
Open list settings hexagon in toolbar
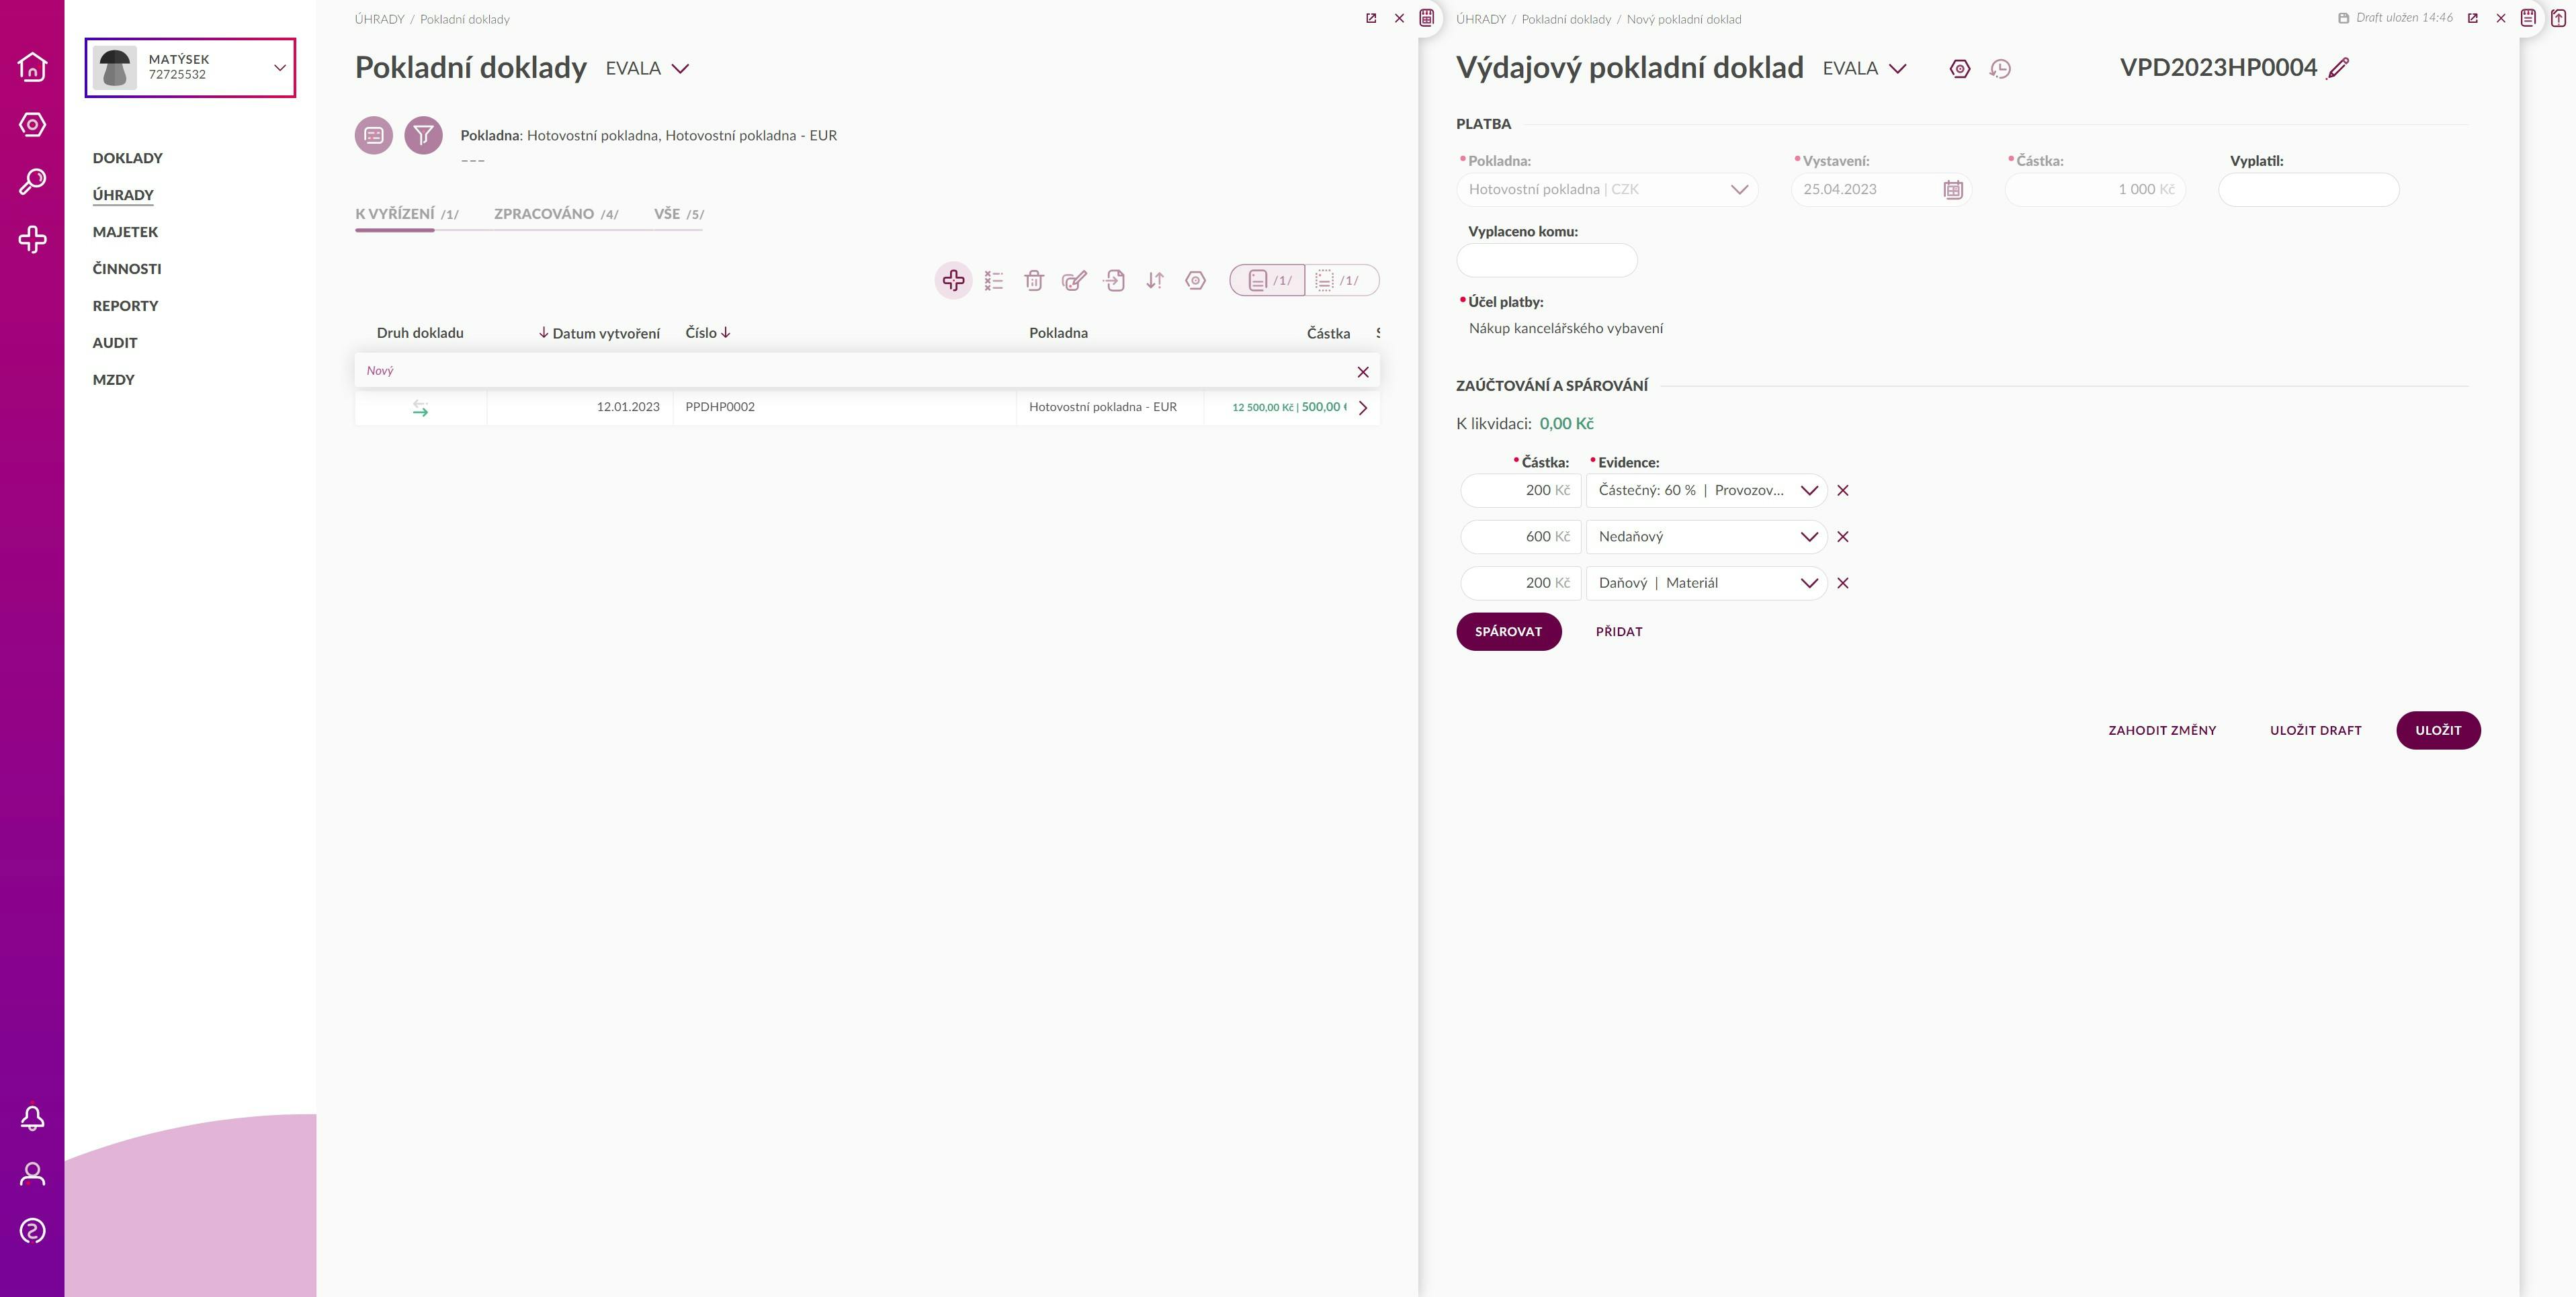1195,281
